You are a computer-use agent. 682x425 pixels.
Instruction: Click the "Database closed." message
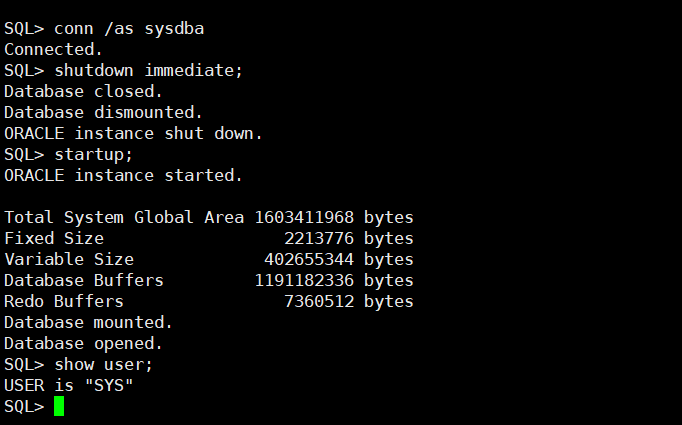coord(83,91)
